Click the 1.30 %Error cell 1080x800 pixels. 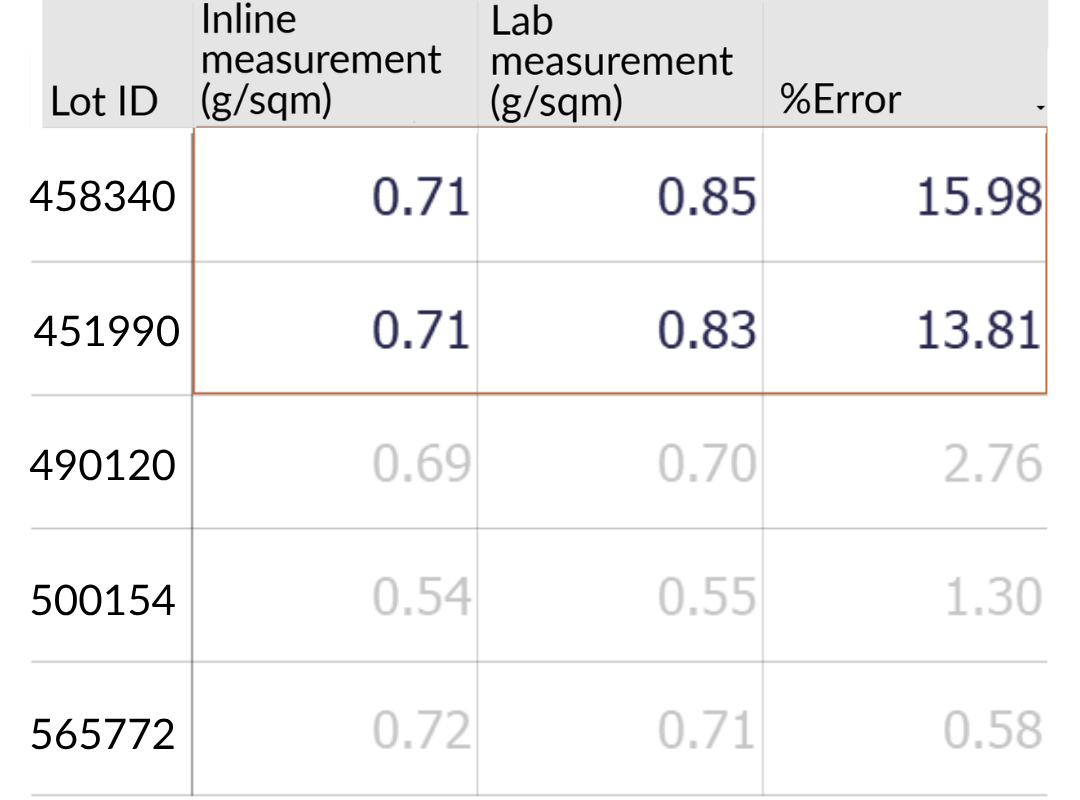pyautogui.click(x=992, y=598)
